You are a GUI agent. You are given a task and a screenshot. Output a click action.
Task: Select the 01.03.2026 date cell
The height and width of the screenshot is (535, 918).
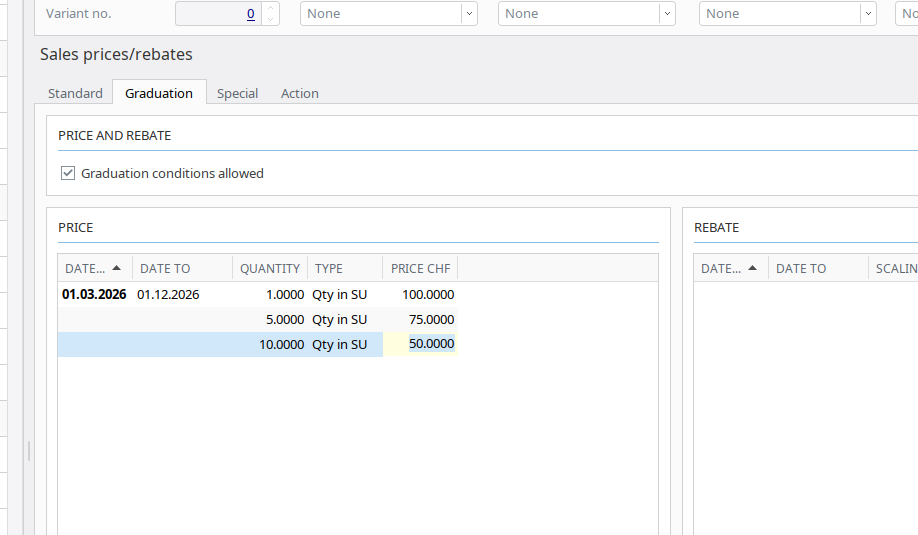pos(94,295)
